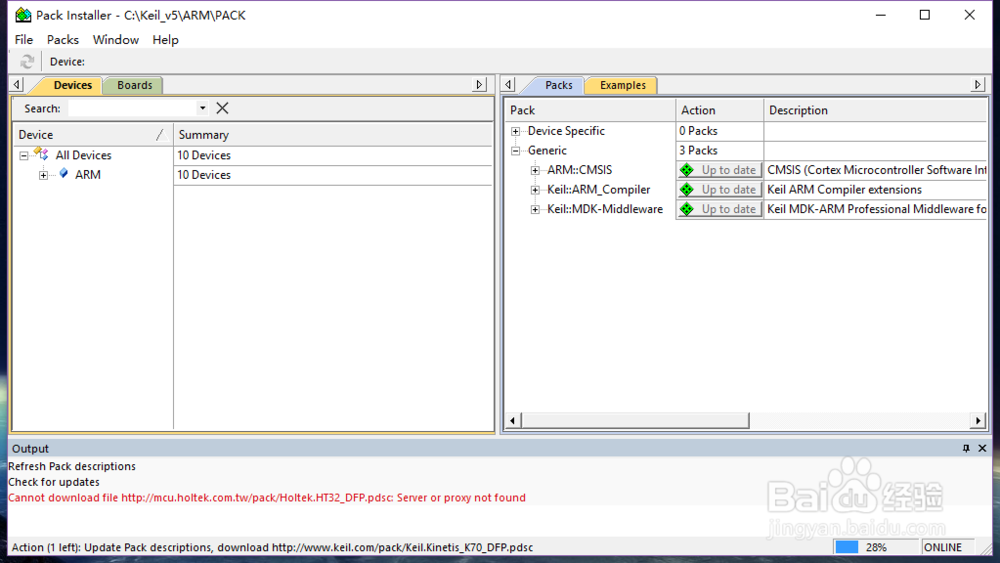Click the Description column header

point(876,110)
